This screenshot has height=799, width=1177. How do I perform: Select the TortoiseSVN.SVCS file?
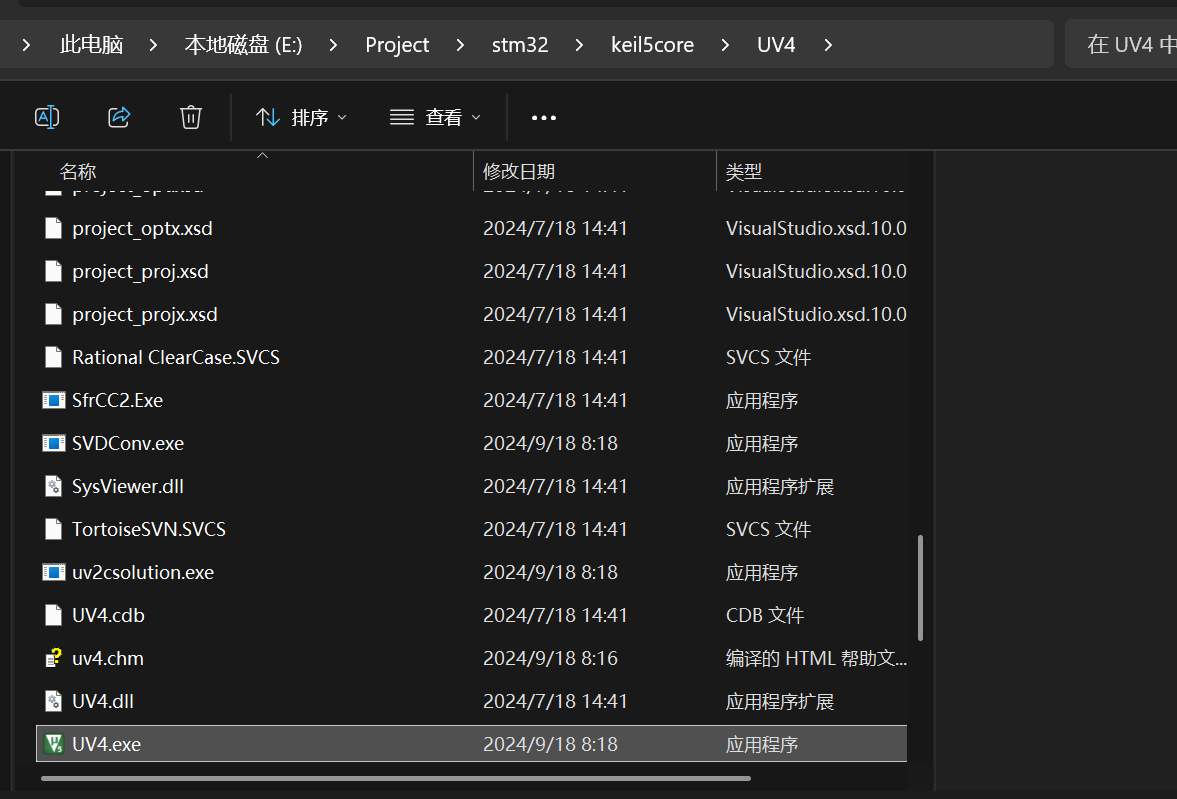tap(148, 529)
